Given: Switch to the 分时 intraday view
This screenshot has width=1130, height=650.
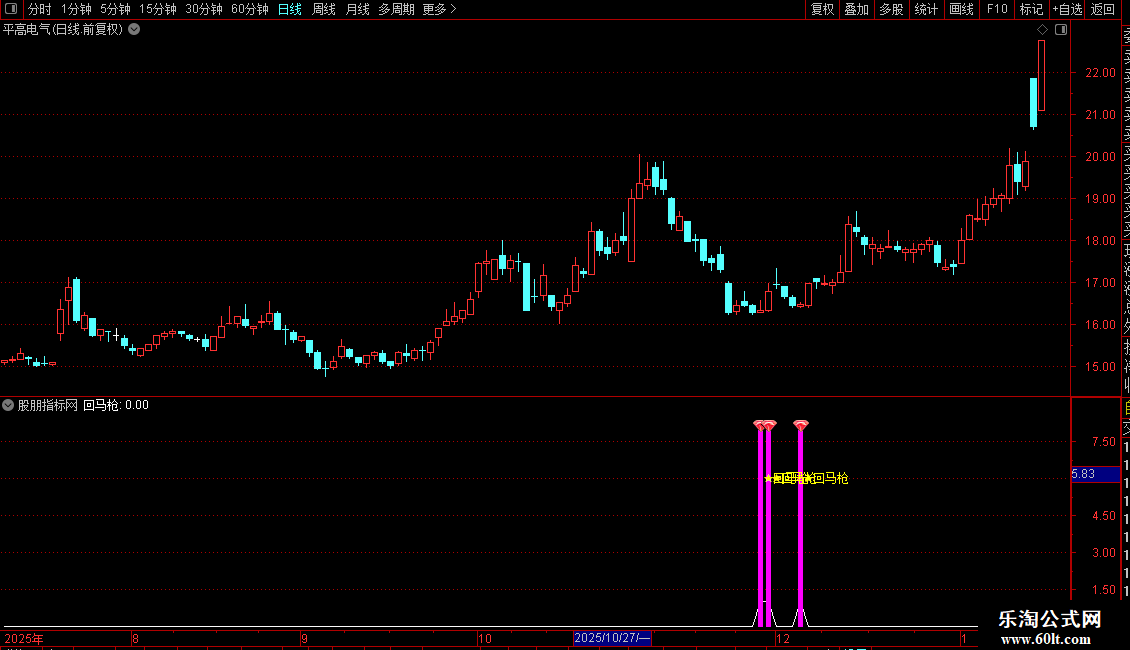Looking at the screenshot, I should (x=40, y=9).
